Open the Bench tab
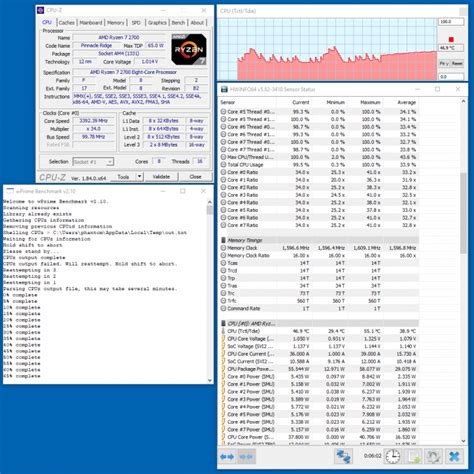The width and height of the screenshot is (474, 474). click(x=178, y=23)
